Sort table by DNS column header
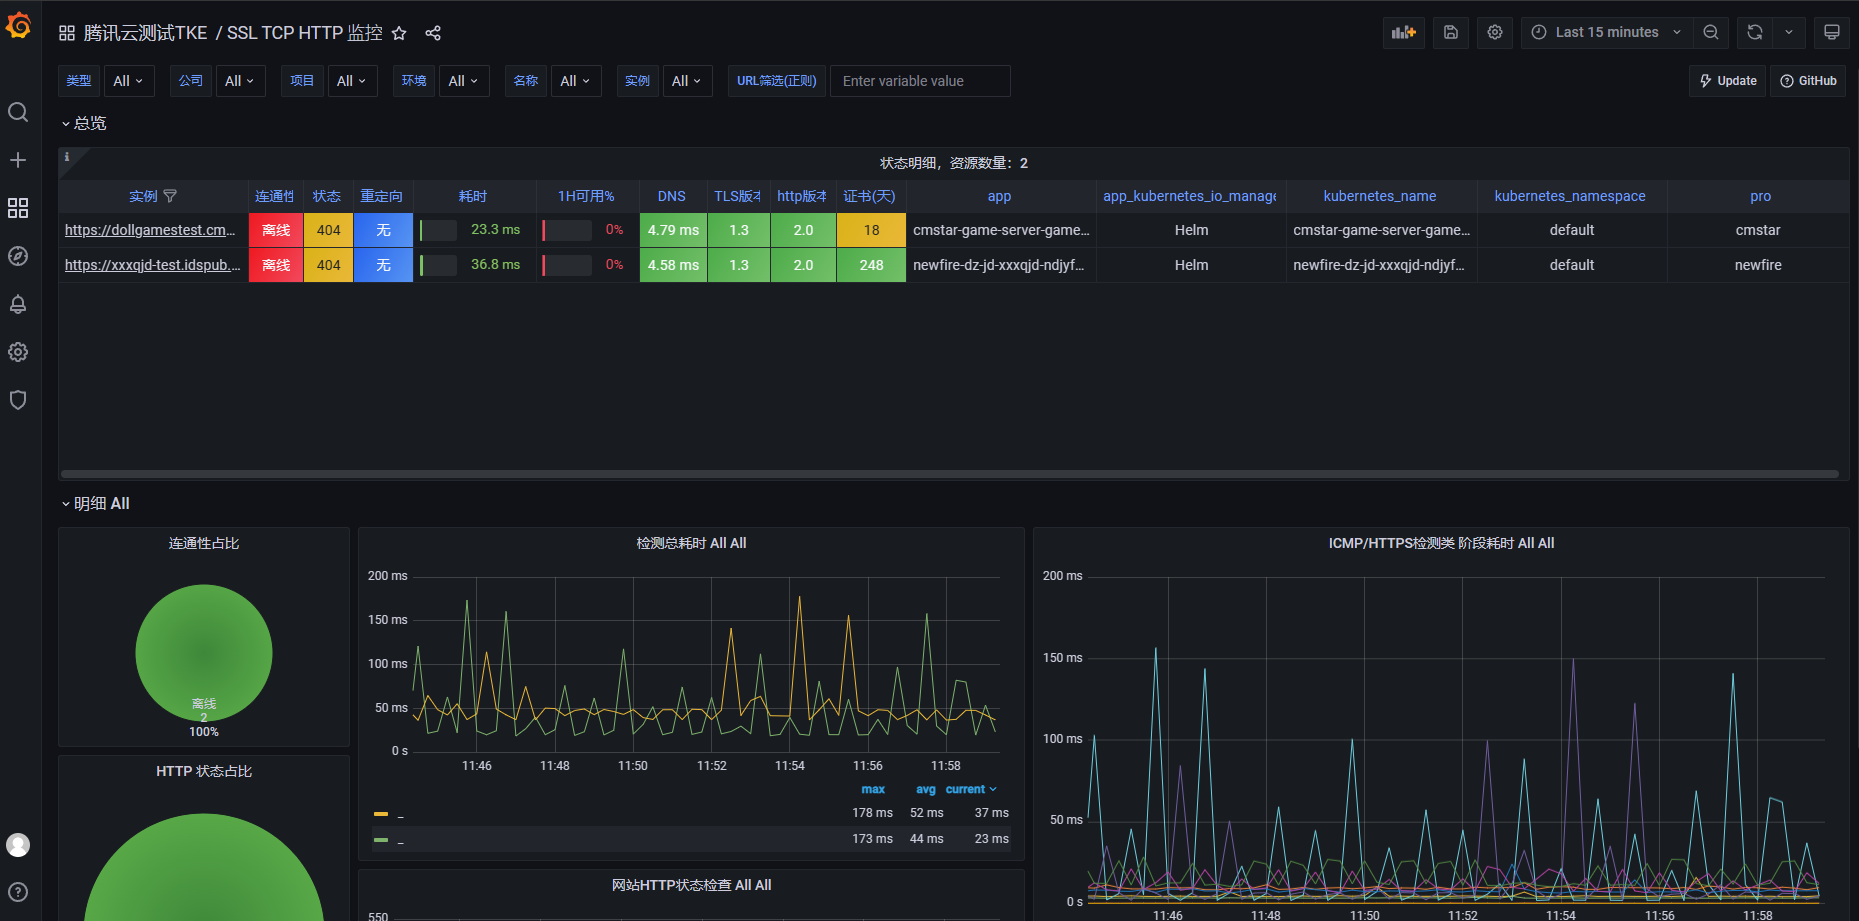 pos(672,196)
